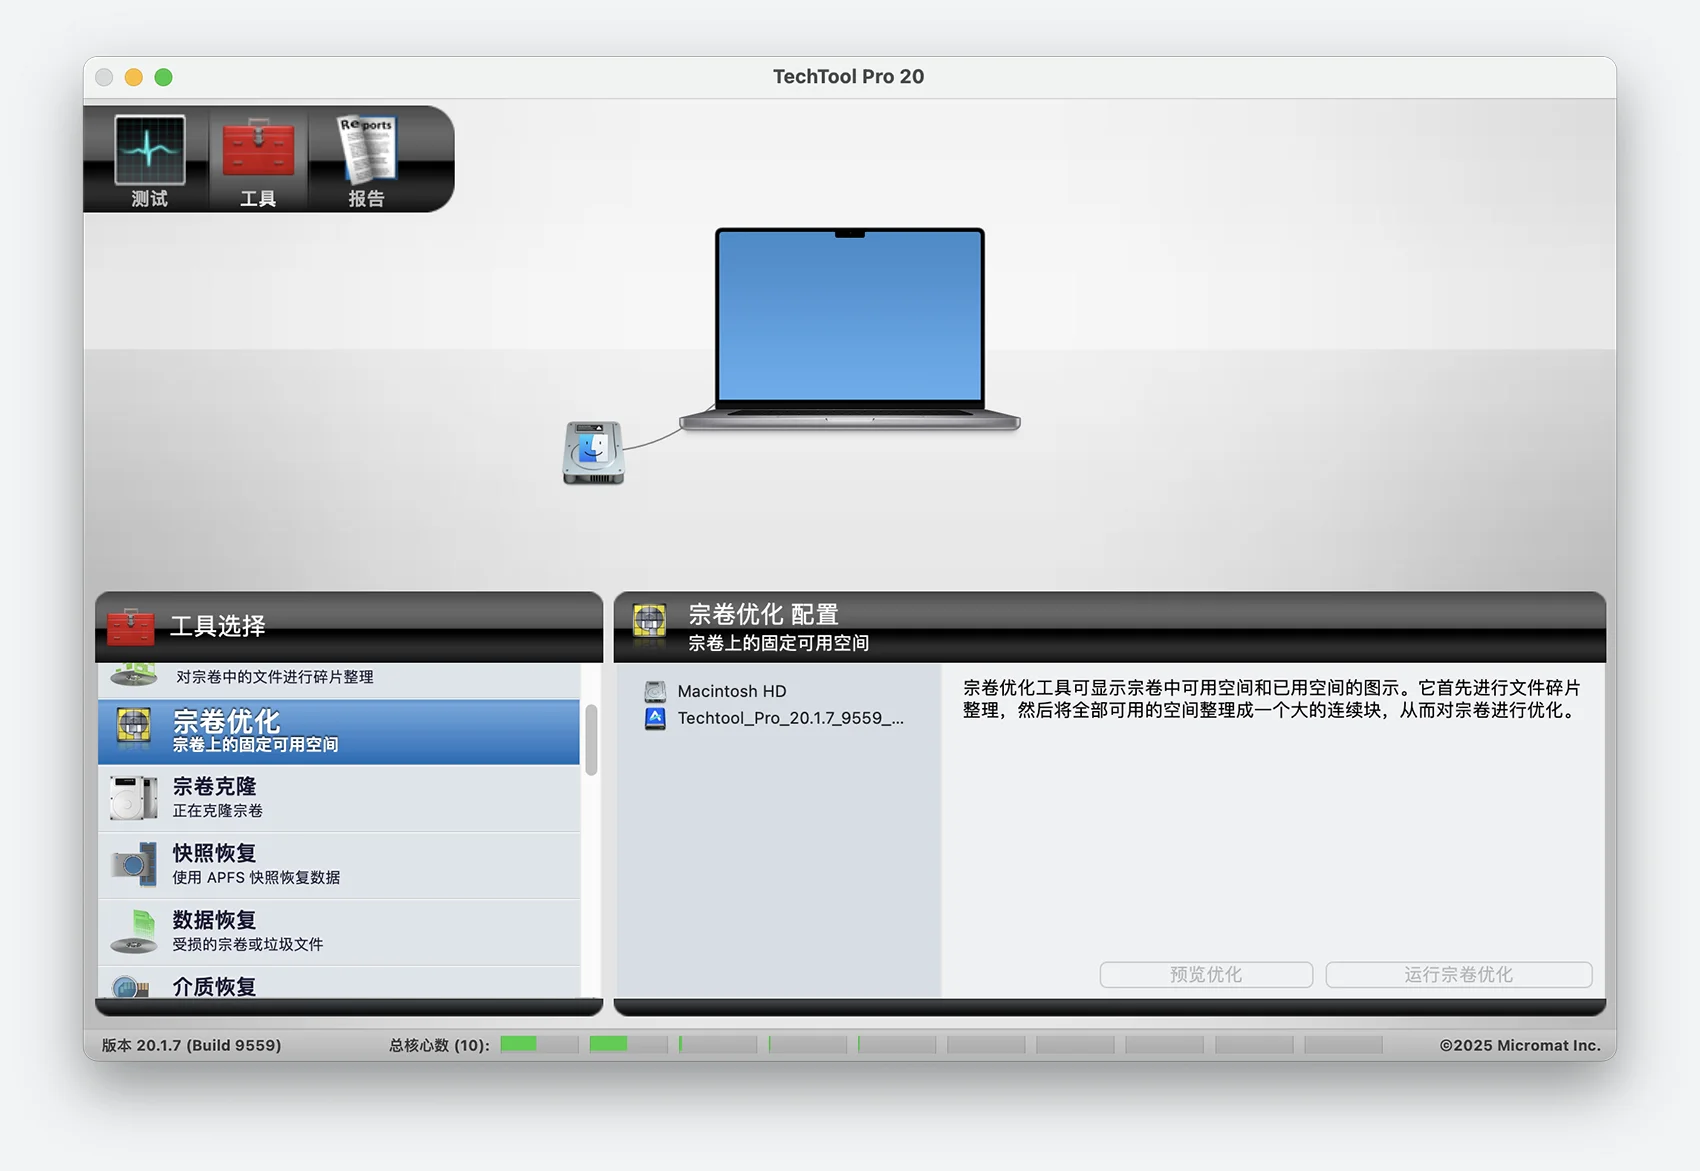The width and height of the screenshot is (1700, 1171).
Task: Click the 版本 20.1.7 (Build 9559) text
Action: tap(191, 1045)
